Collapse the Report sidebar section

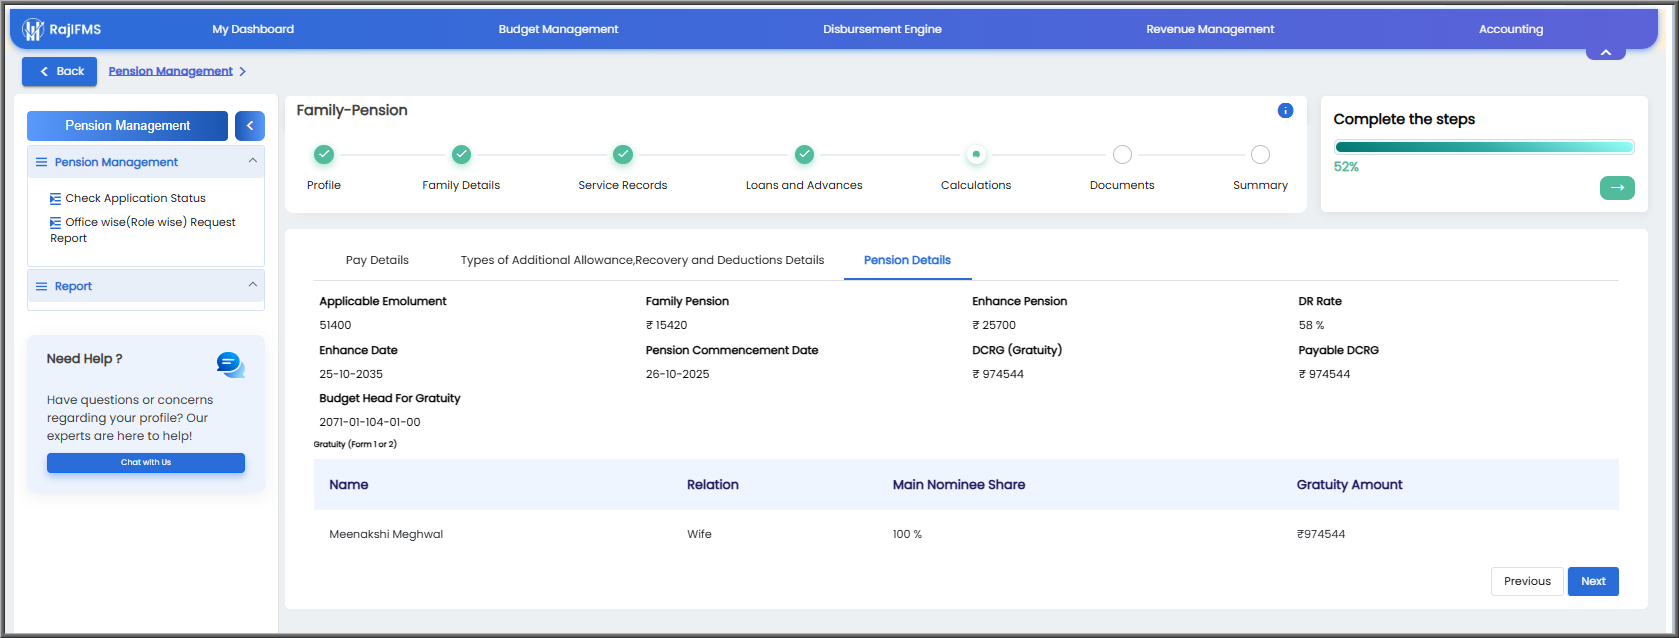tap(253, 285)
